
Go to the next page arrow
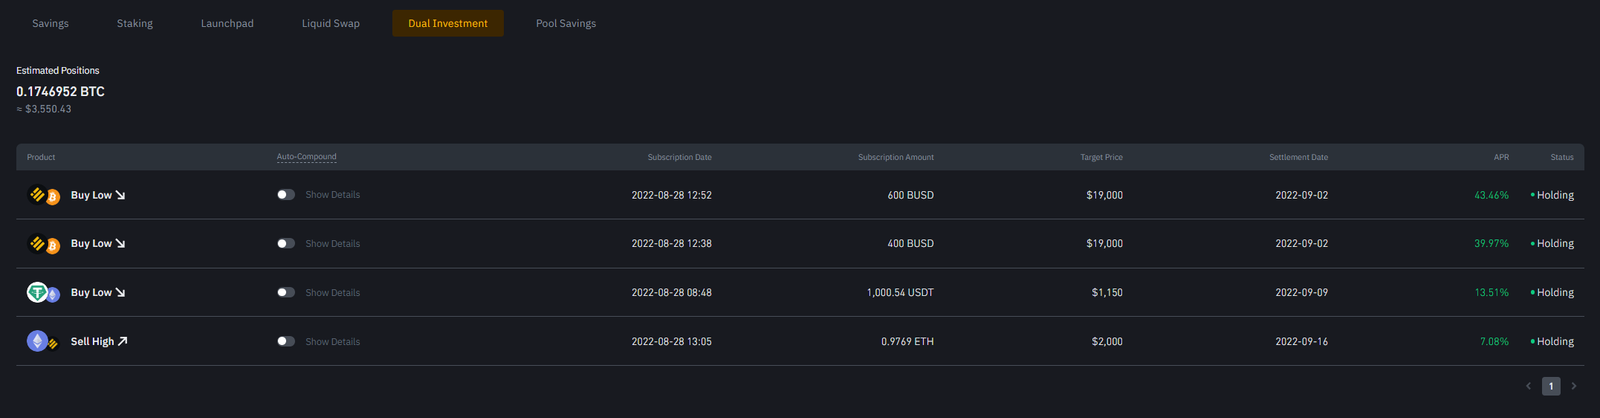[1574, 386]
